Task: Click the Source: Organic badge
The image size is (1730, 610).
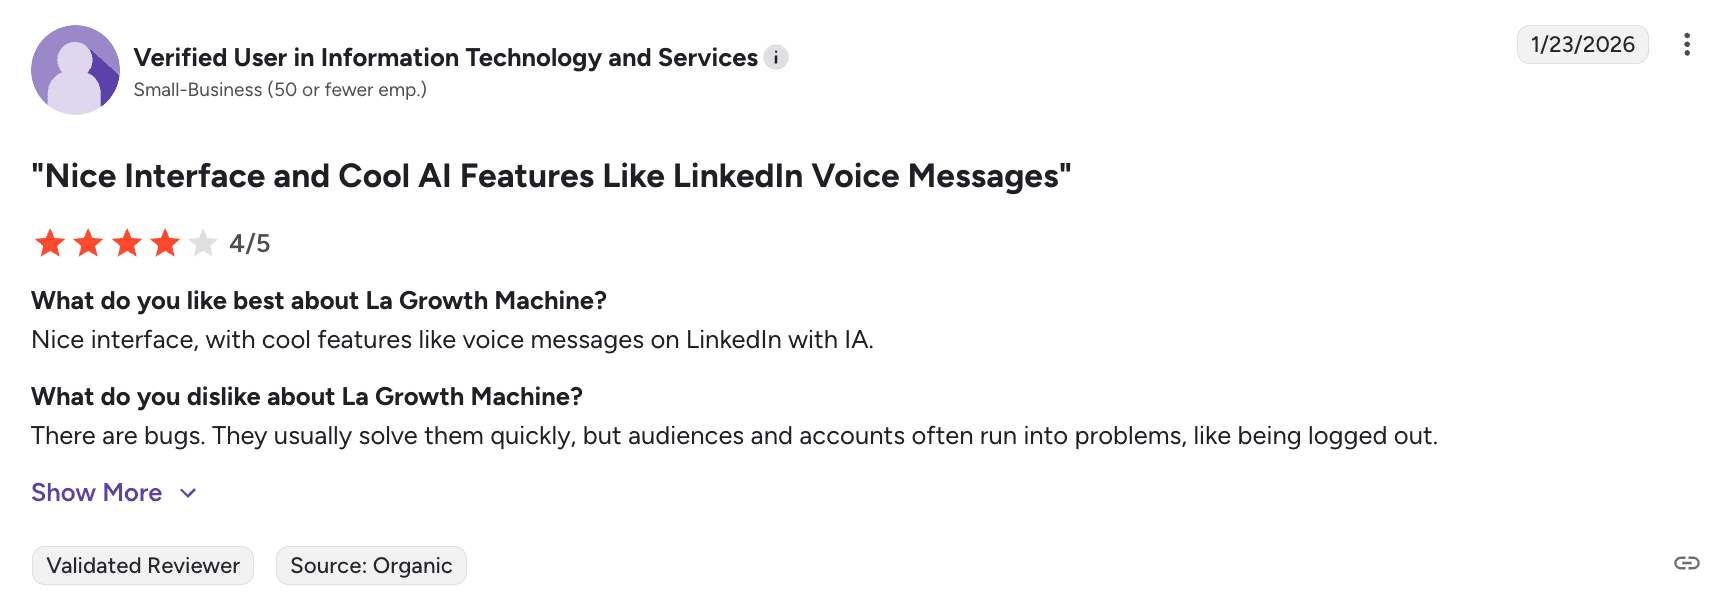Action: (371, 566)
